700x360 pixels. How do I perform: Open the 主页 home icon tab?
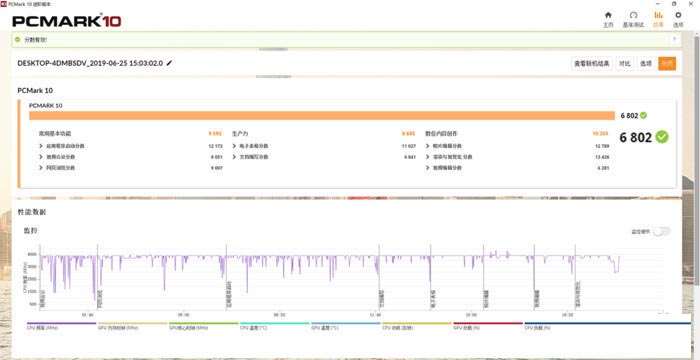(608, 19)
